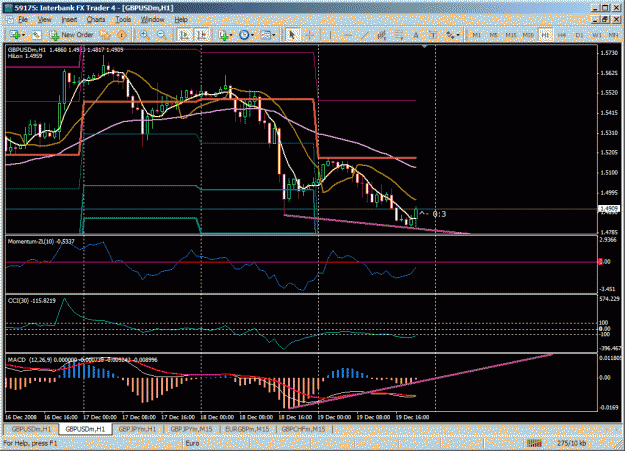
Task: Switch timeframe to M1
Action: click(476, 35)
